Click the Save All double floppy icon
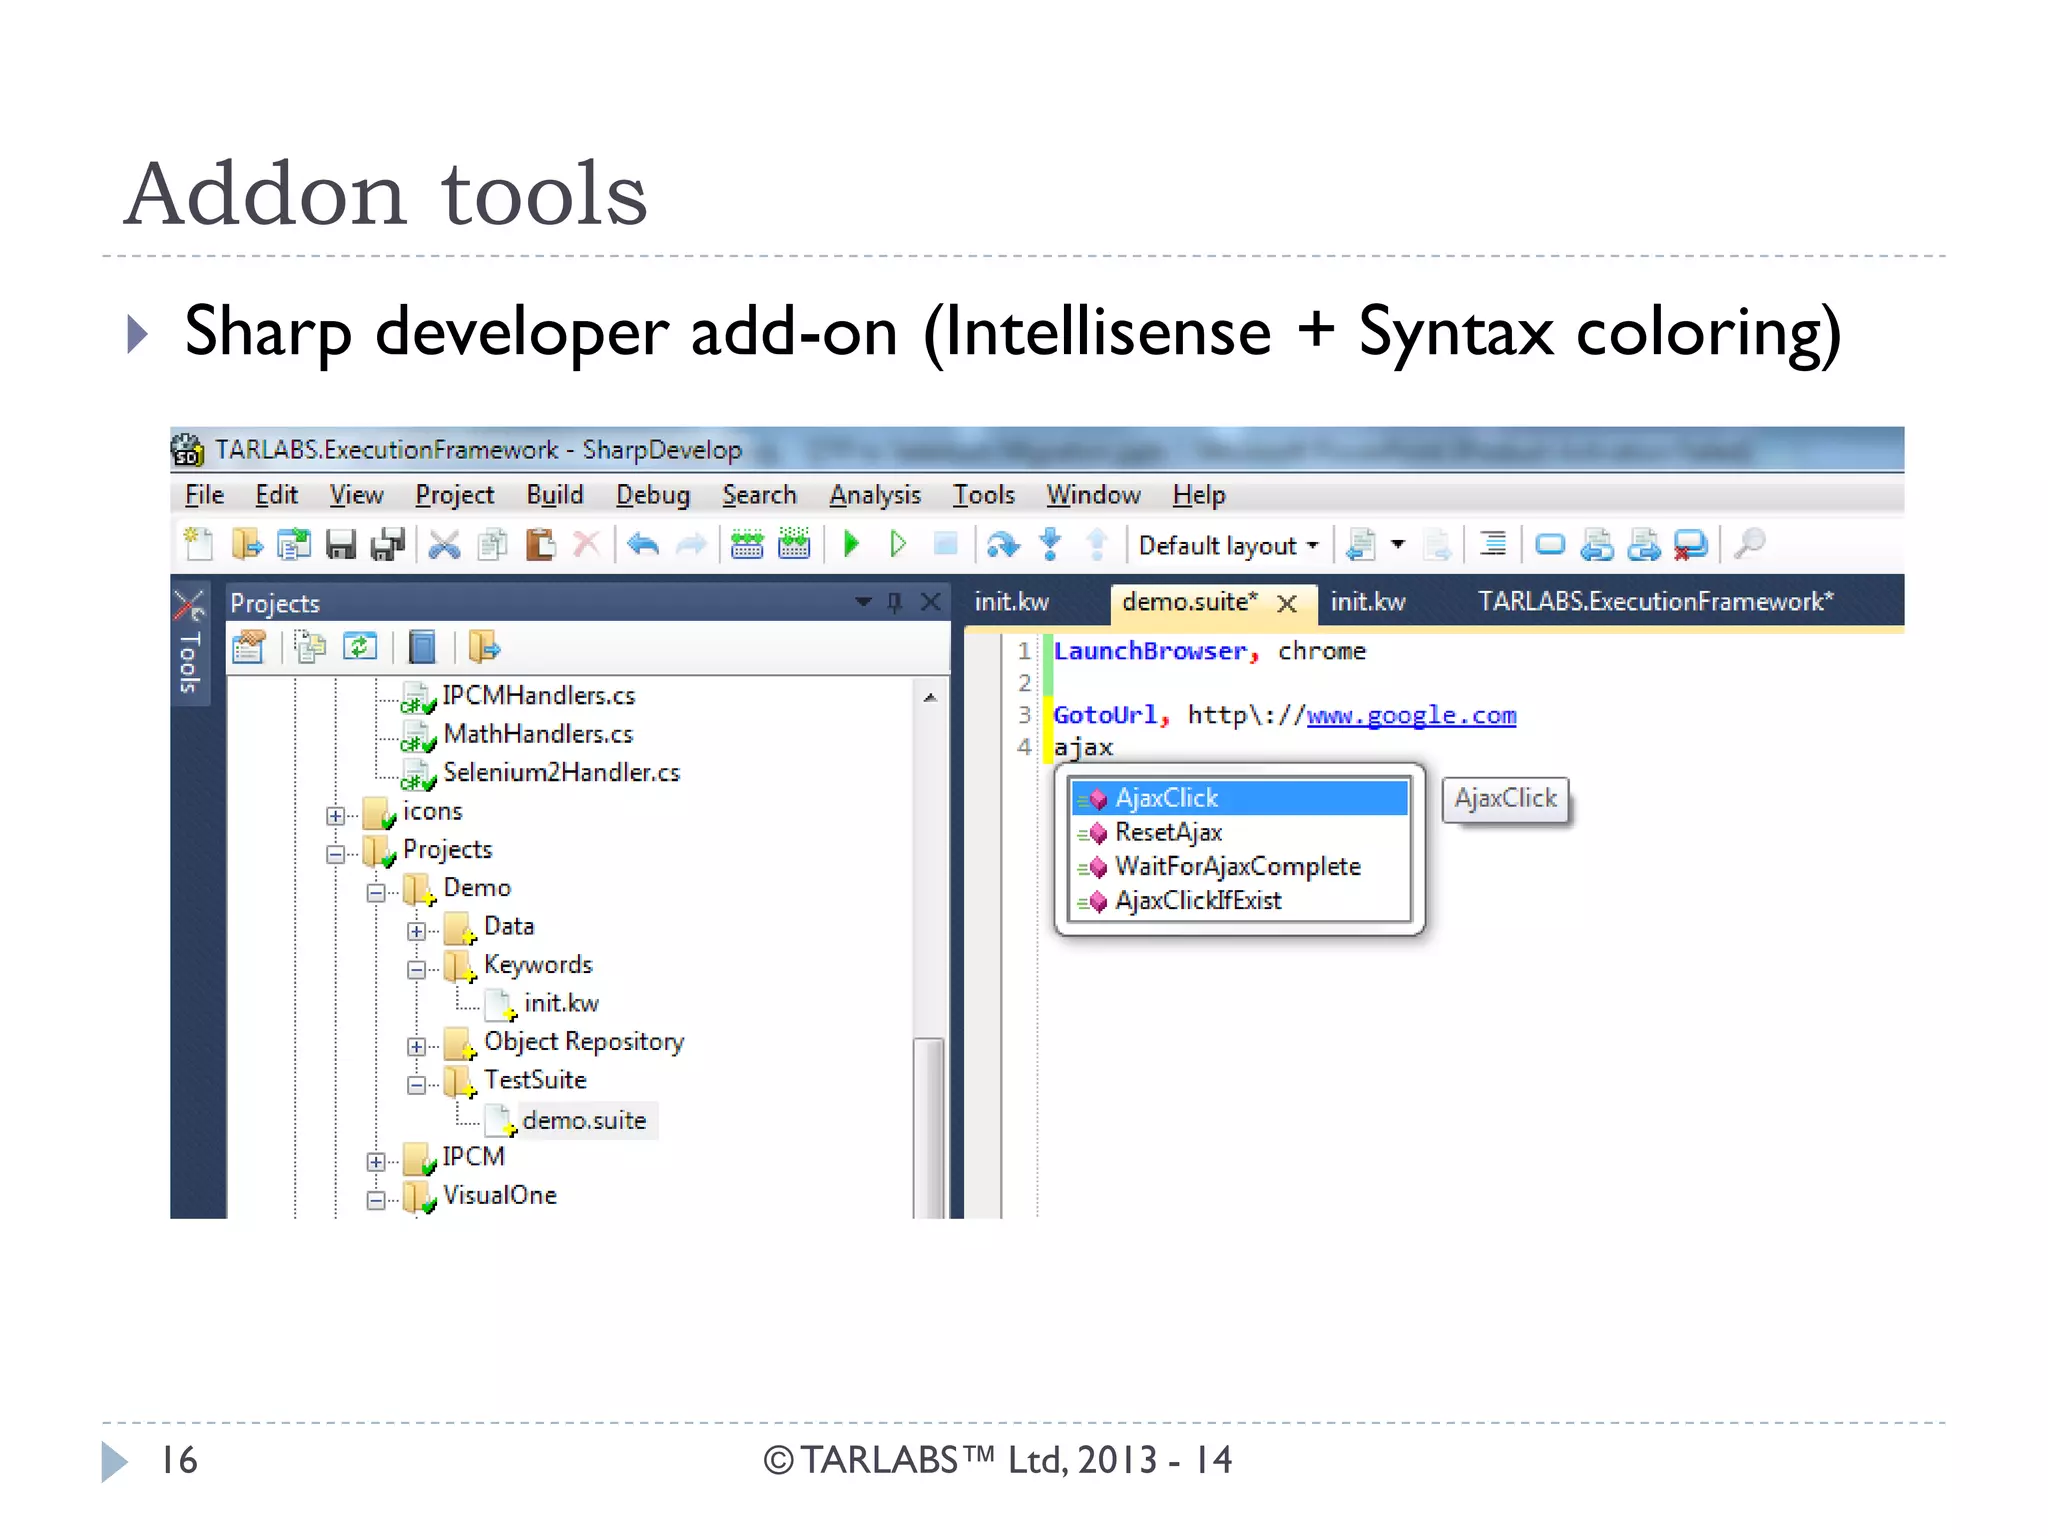This screenshot has width=2048, height=1536. pos(388,544)
